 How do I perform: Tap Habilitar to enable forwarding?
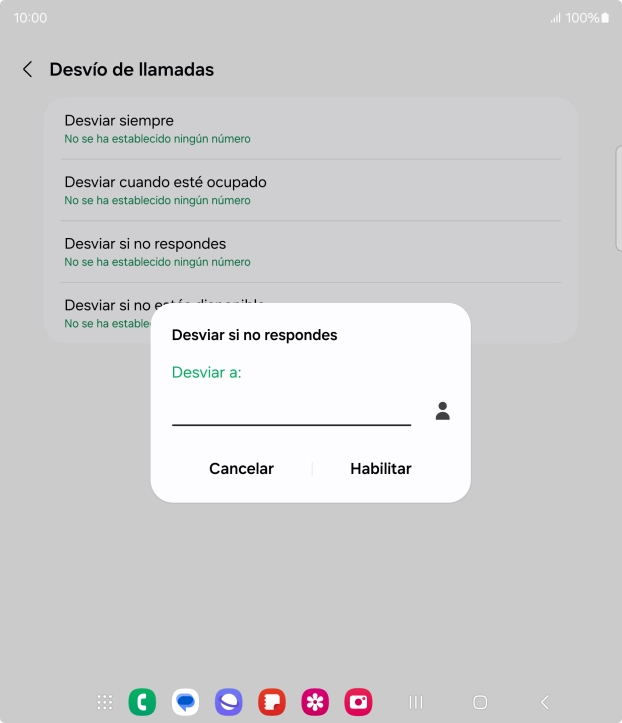380,469
